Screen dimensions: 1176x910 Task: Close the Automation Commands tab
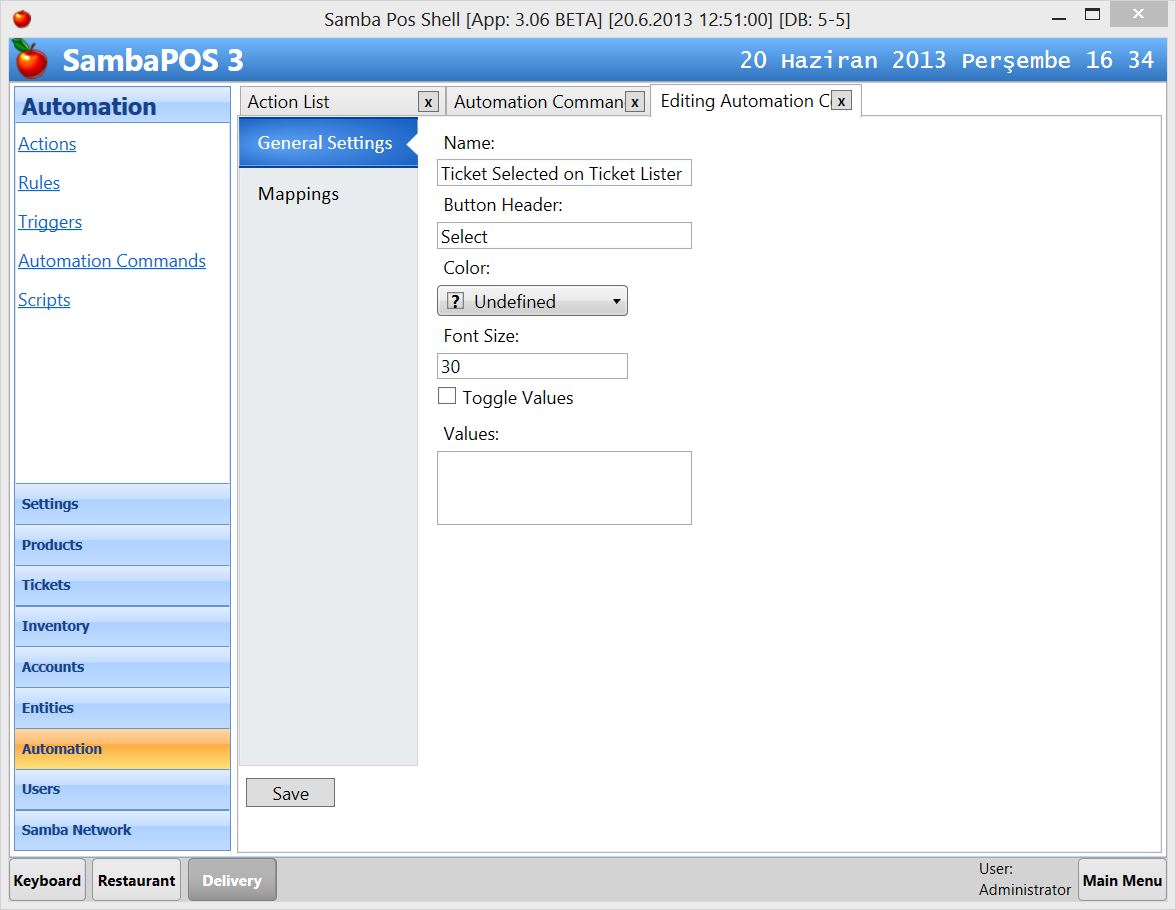coord(635,101)
